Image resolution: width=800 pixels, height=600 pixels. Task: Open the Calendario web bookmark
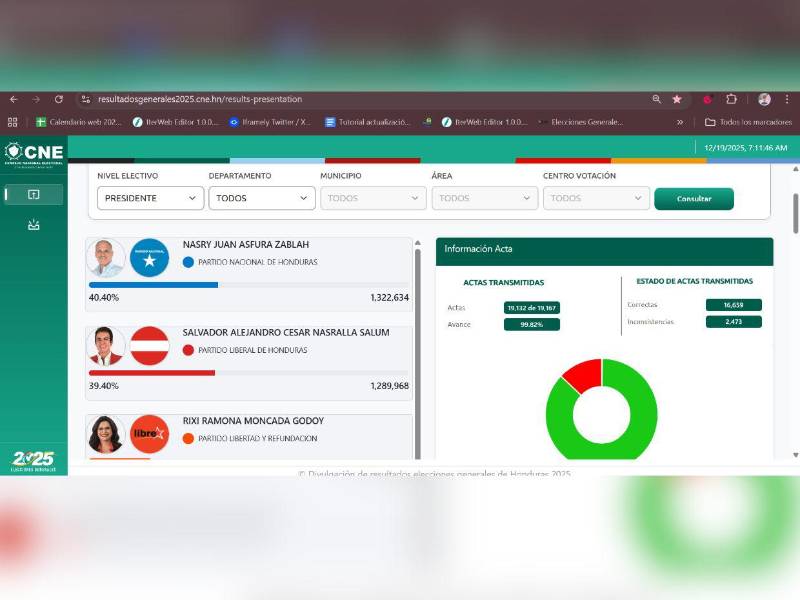79,122
